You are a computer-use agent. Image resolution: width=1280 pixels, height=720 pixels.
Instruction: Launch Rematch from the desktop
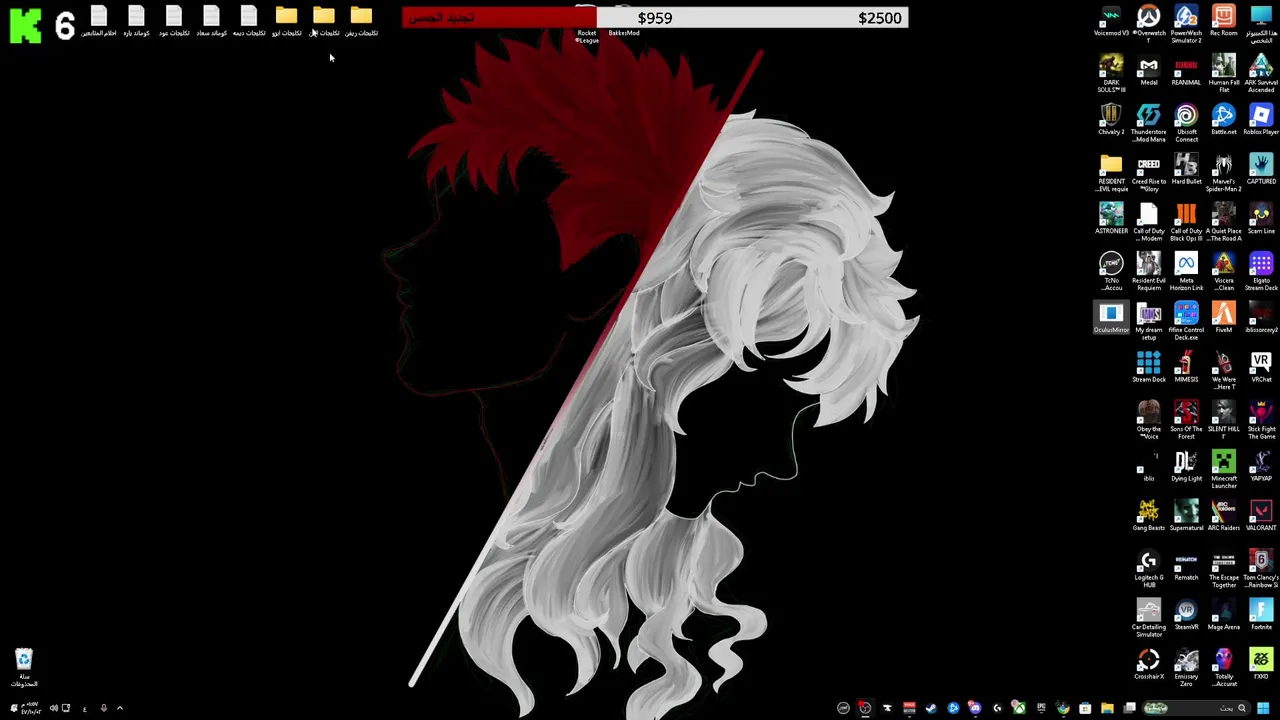pyautogui.click(x=1186, y=566)
